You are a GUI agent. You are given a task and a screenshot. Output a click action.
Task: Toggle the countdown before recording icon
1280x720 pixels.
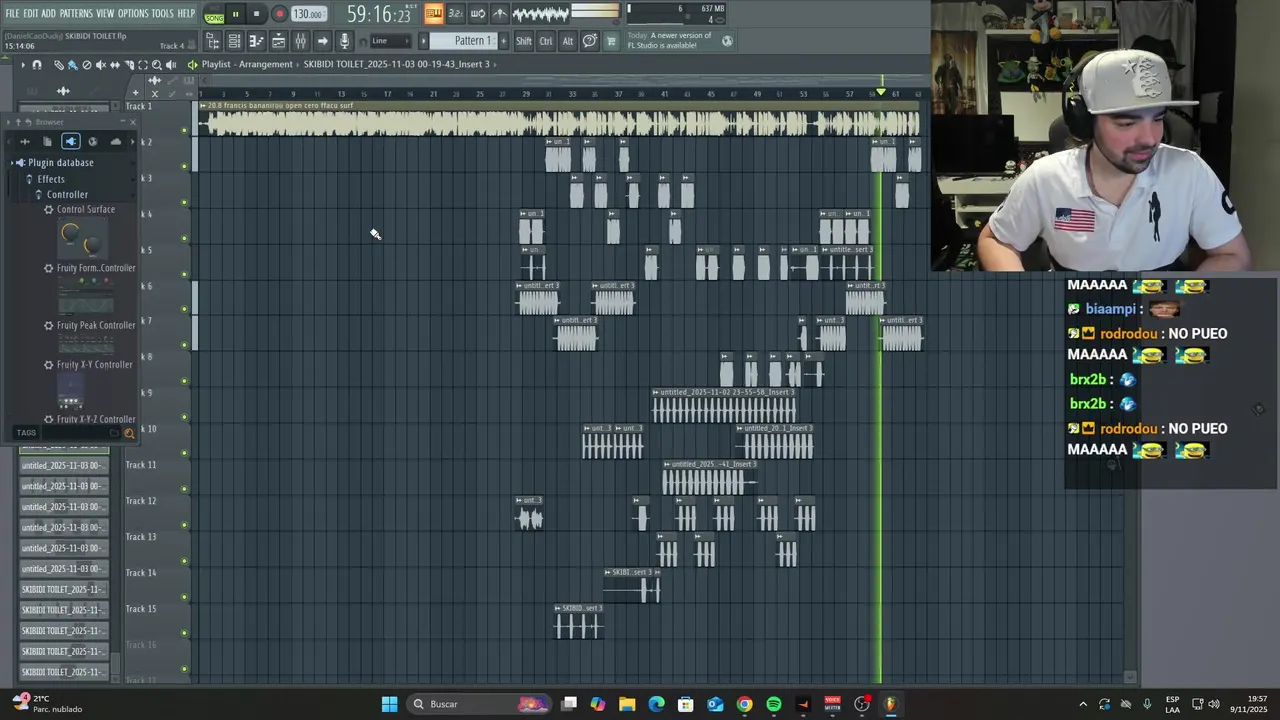[x=455, y=13]
